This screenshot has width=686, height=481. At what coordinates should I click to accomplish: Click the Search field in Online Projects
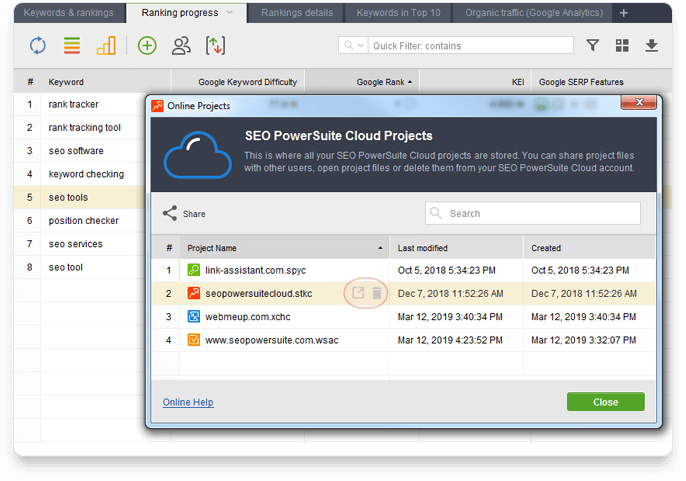coord(533,213)
